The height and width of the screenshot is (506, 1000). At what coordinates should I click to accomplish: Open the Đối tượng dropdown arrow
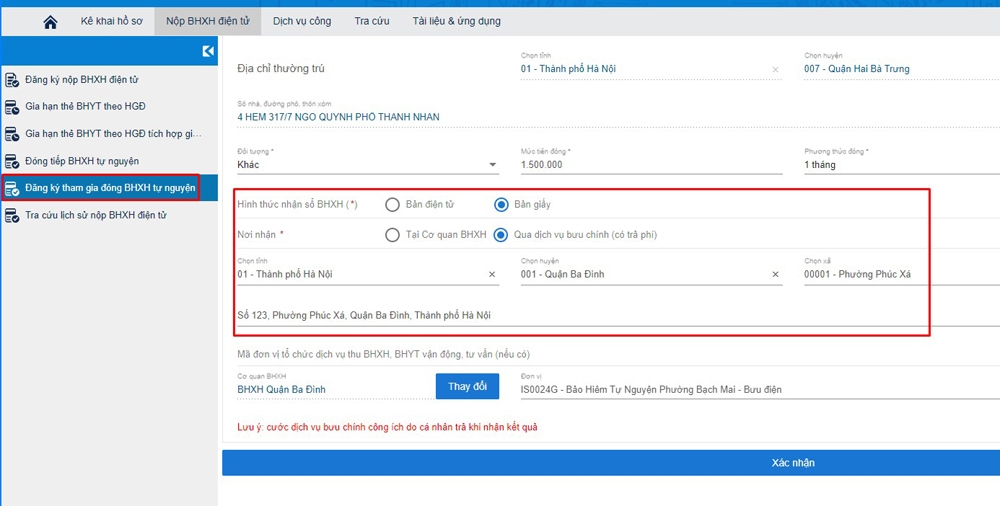[x=493, y=165]
